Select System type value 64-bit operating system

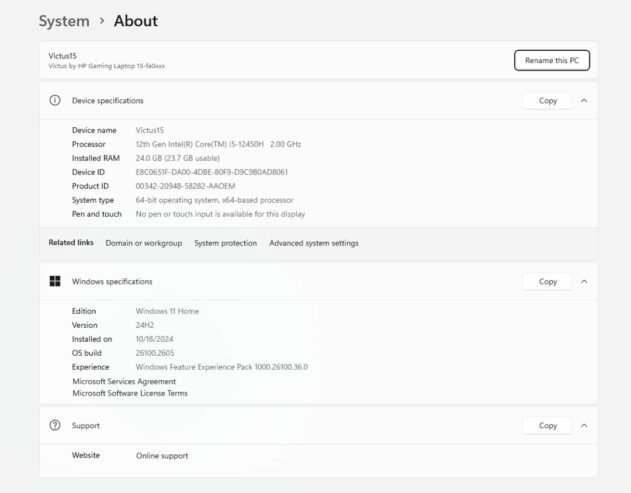214,200
